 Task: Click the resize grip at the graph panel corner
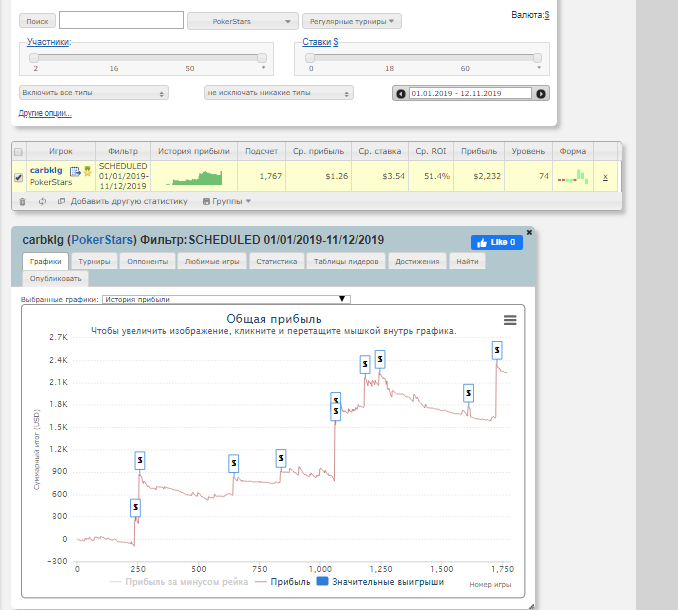click(x=531, y=607)
